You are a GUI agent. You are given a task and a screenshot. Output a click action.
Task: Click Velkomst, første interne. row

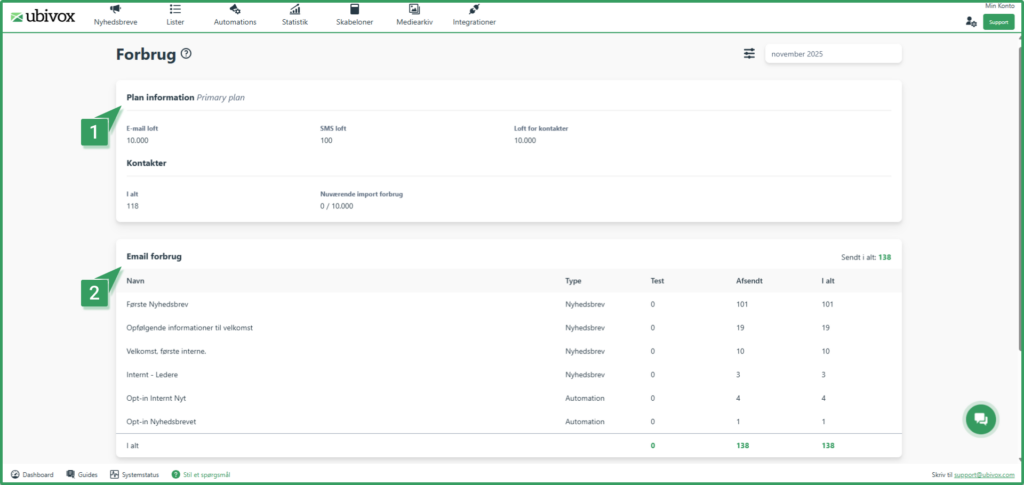pos(166,351)
